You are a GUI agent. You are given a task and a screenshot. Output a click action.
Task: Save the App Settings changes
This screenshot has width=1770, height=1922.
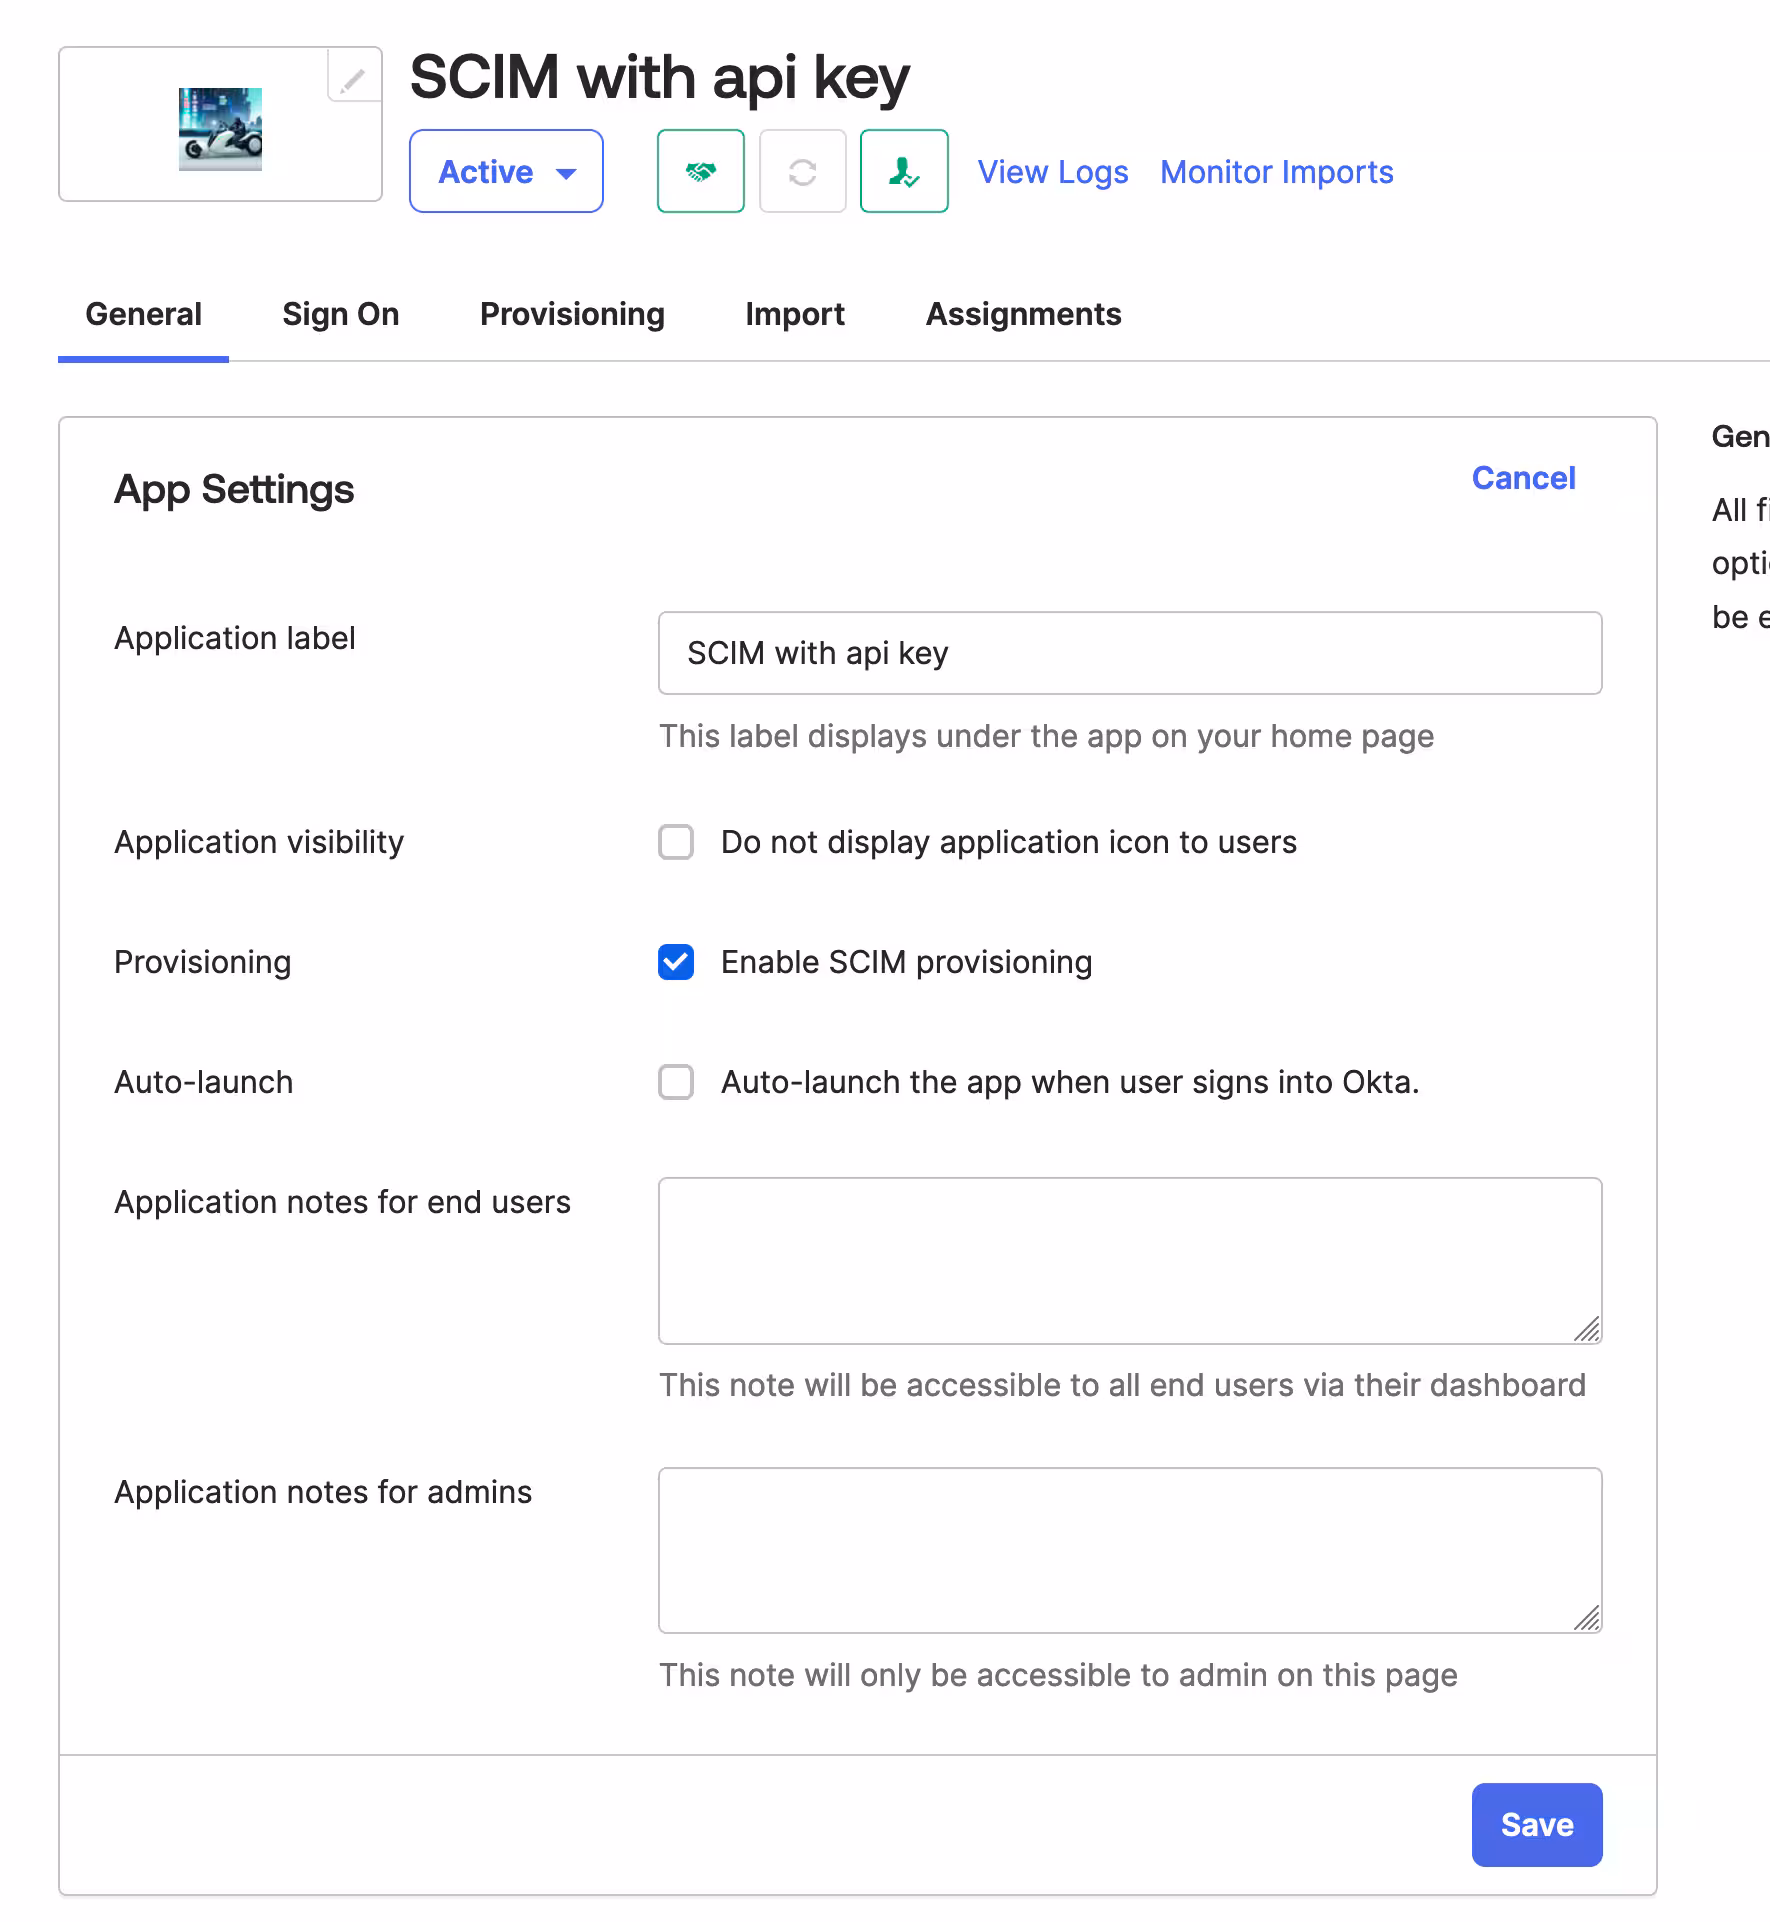pyautogui.click(x=1536, y=1824)
